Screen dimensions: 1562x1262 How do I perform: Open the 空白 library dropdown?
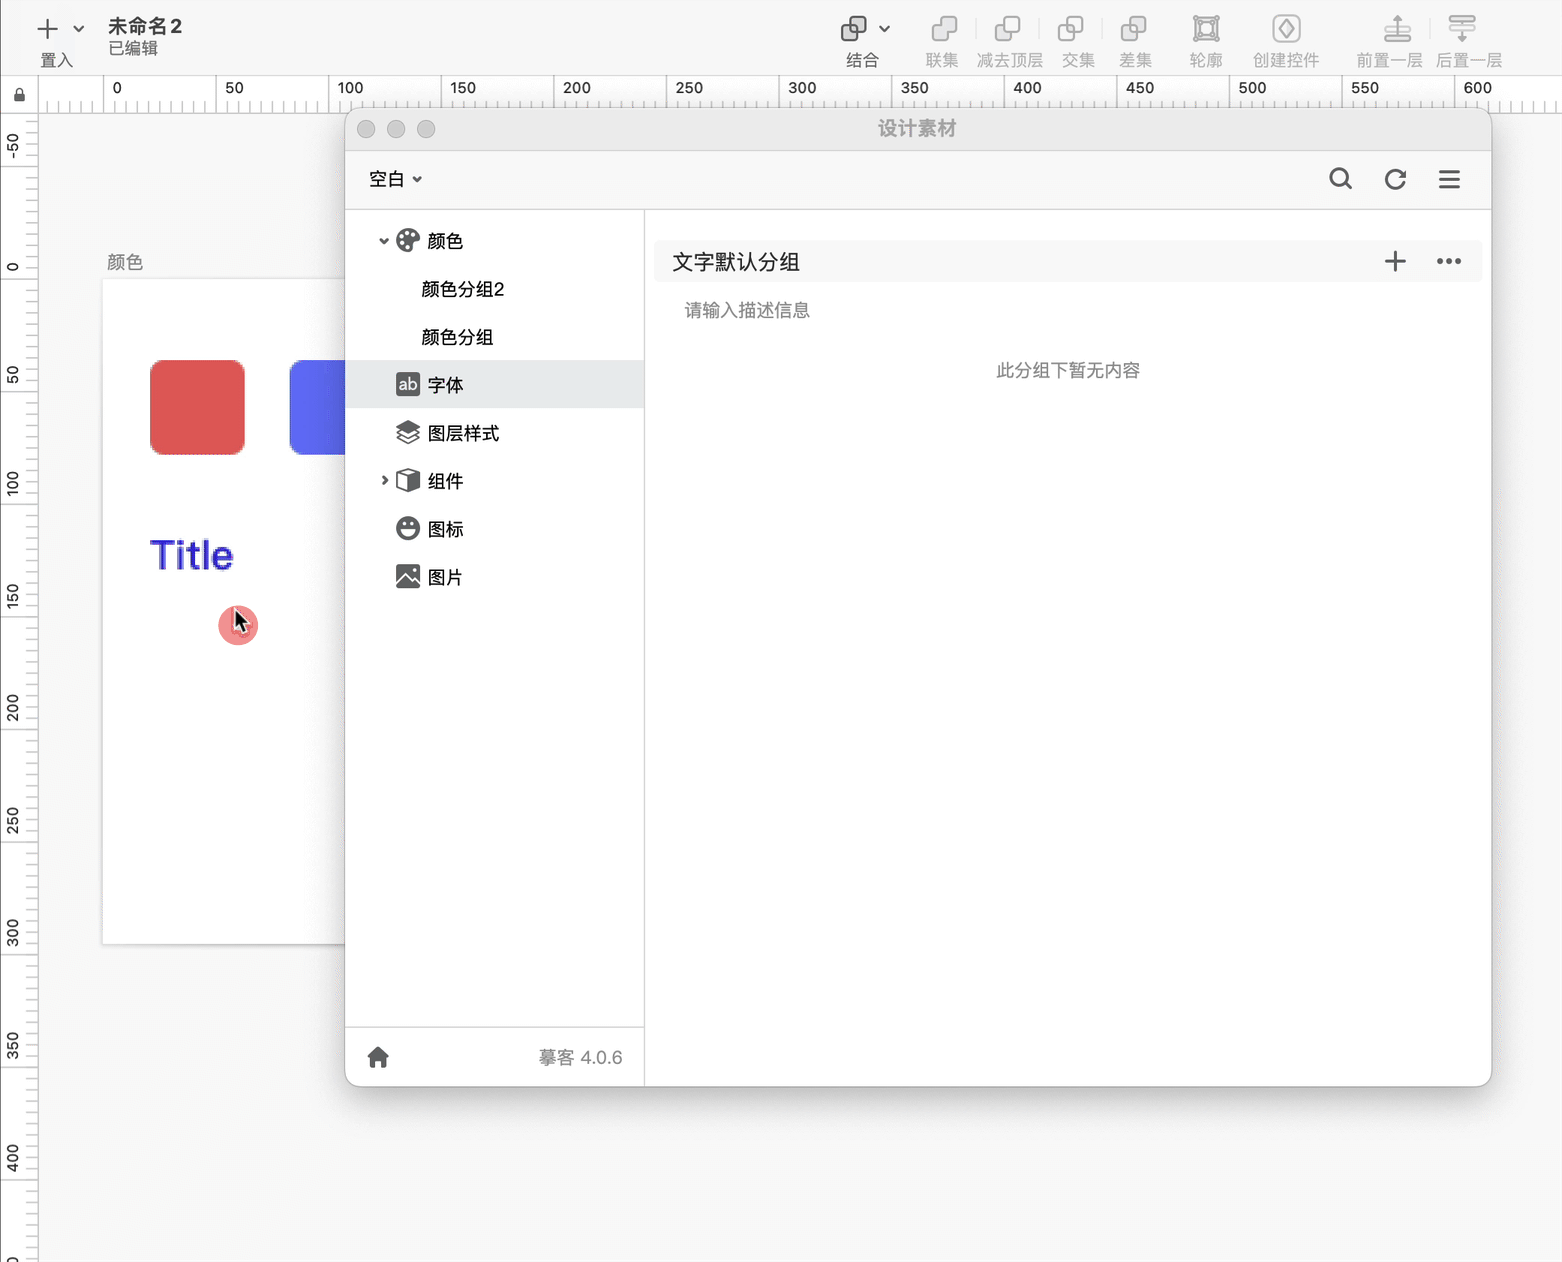tap(395, 179)
